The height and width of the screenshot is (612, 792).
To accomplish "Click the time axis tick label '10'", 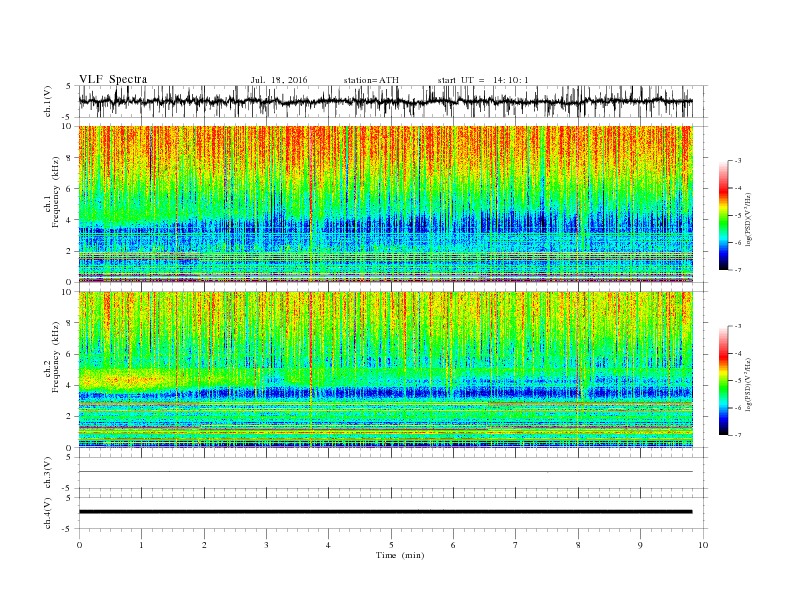I will tap(703, 545).
